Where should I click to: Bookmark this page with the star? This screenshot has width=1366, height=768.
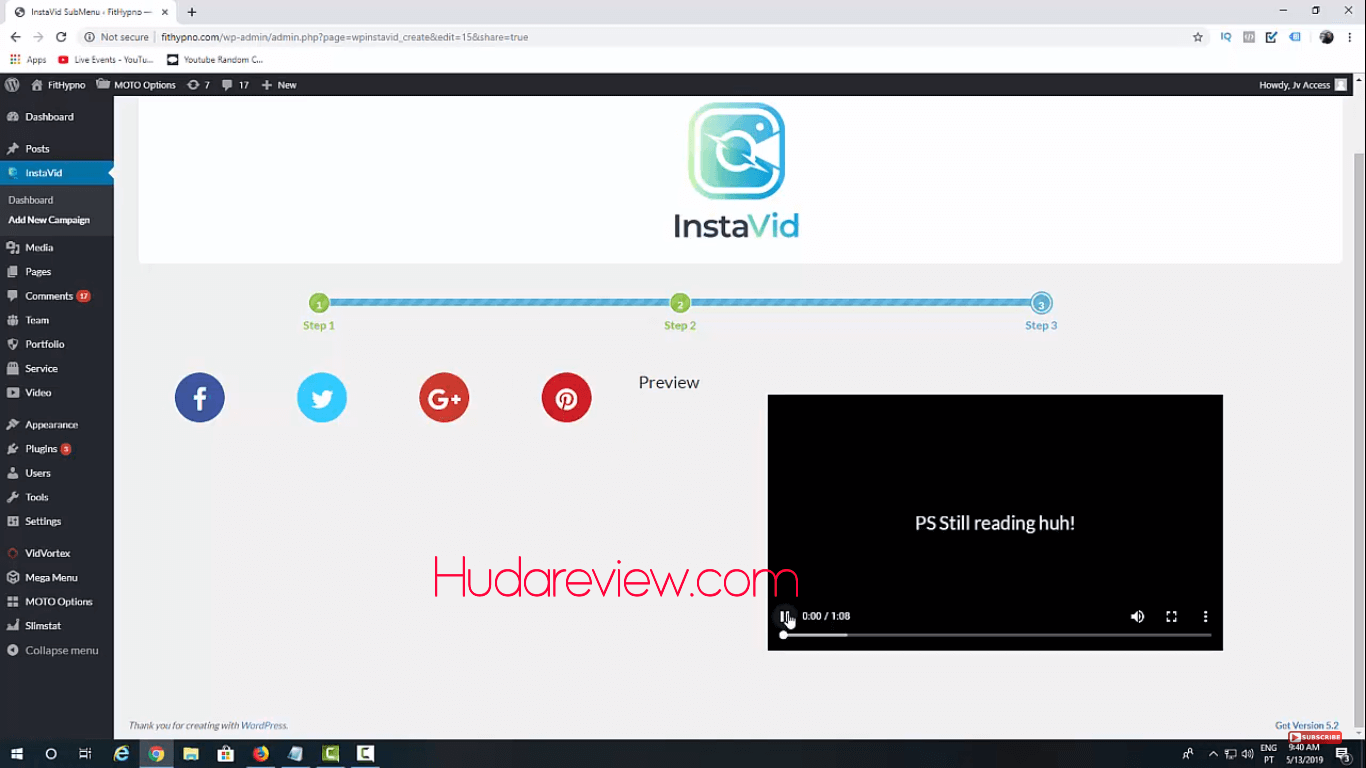[x=1198, y=37]
